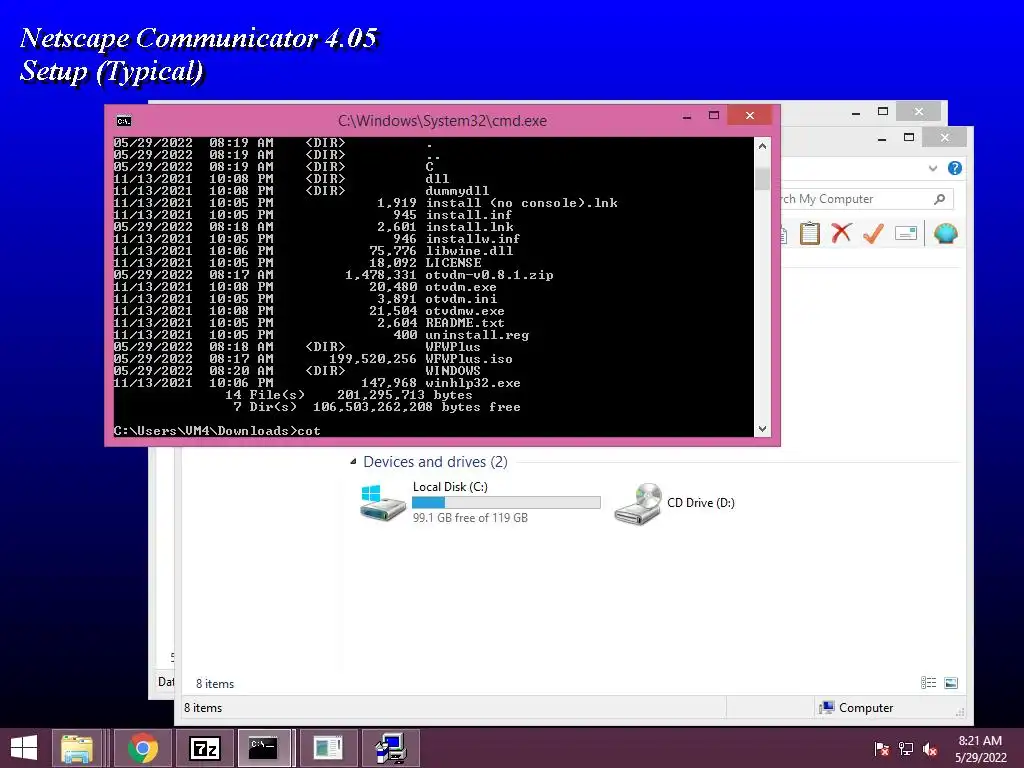Click cmd scrollbar down arrow
The image size is (1024, 768).
pos(762,428)
